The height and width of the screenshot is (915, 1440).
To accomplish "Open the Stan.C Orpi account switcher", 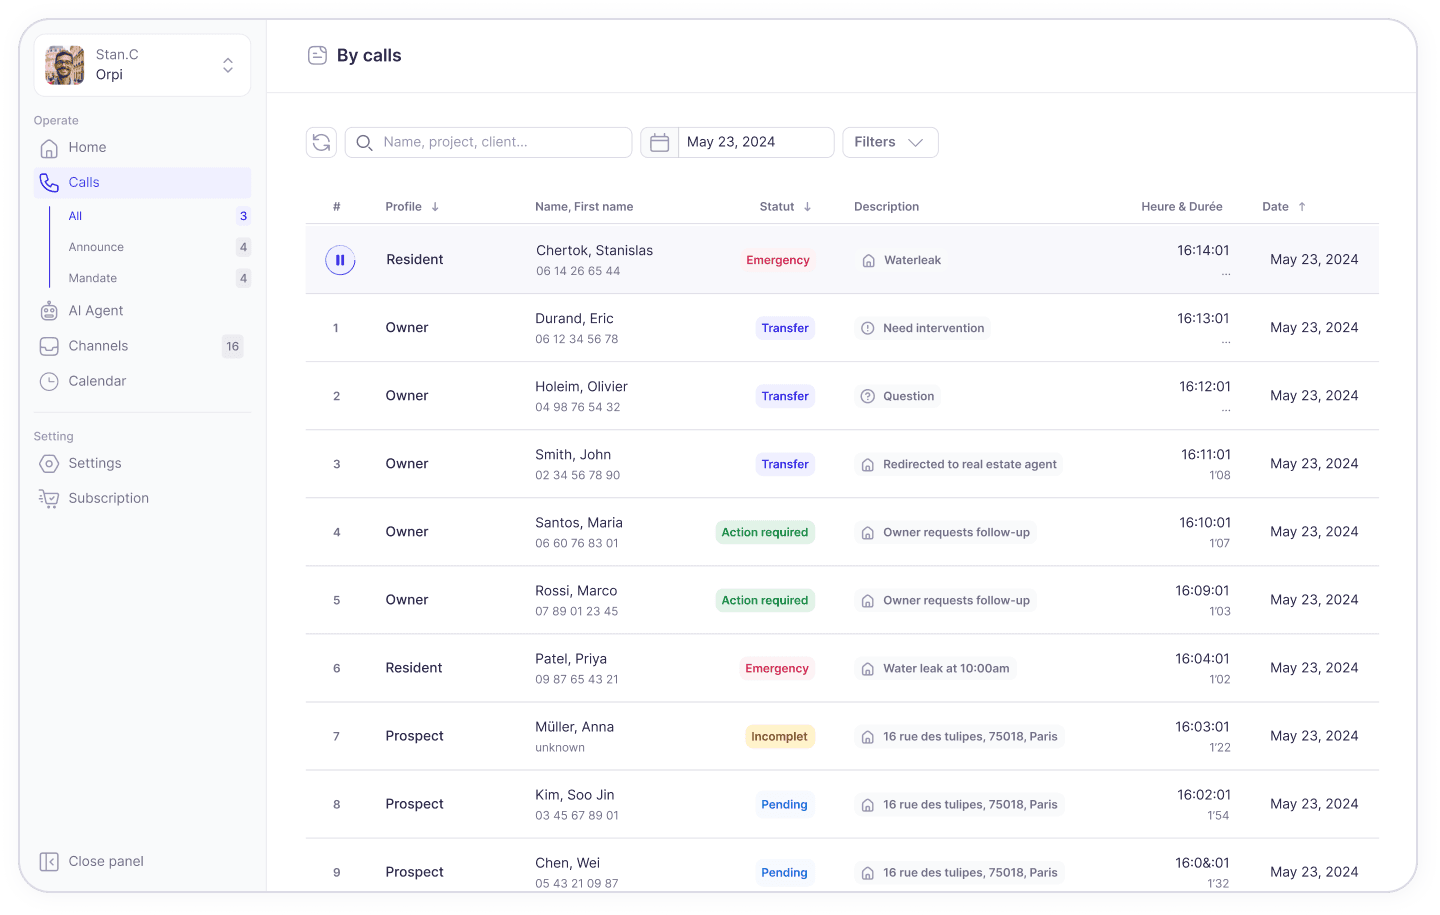I will coord(142,65).
